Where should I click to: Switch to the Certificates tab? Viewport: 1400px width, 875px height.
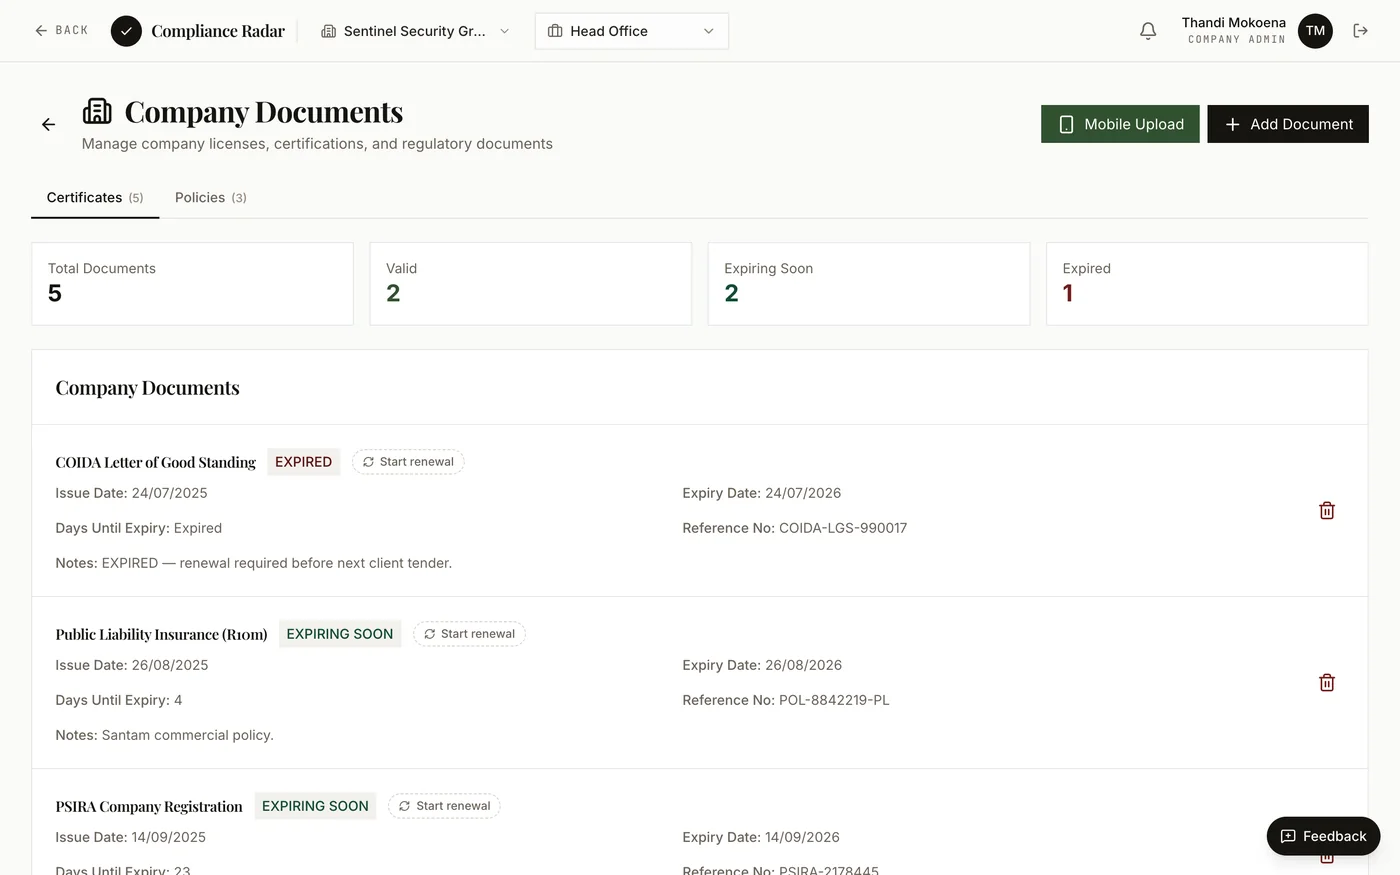click(95, 197)
